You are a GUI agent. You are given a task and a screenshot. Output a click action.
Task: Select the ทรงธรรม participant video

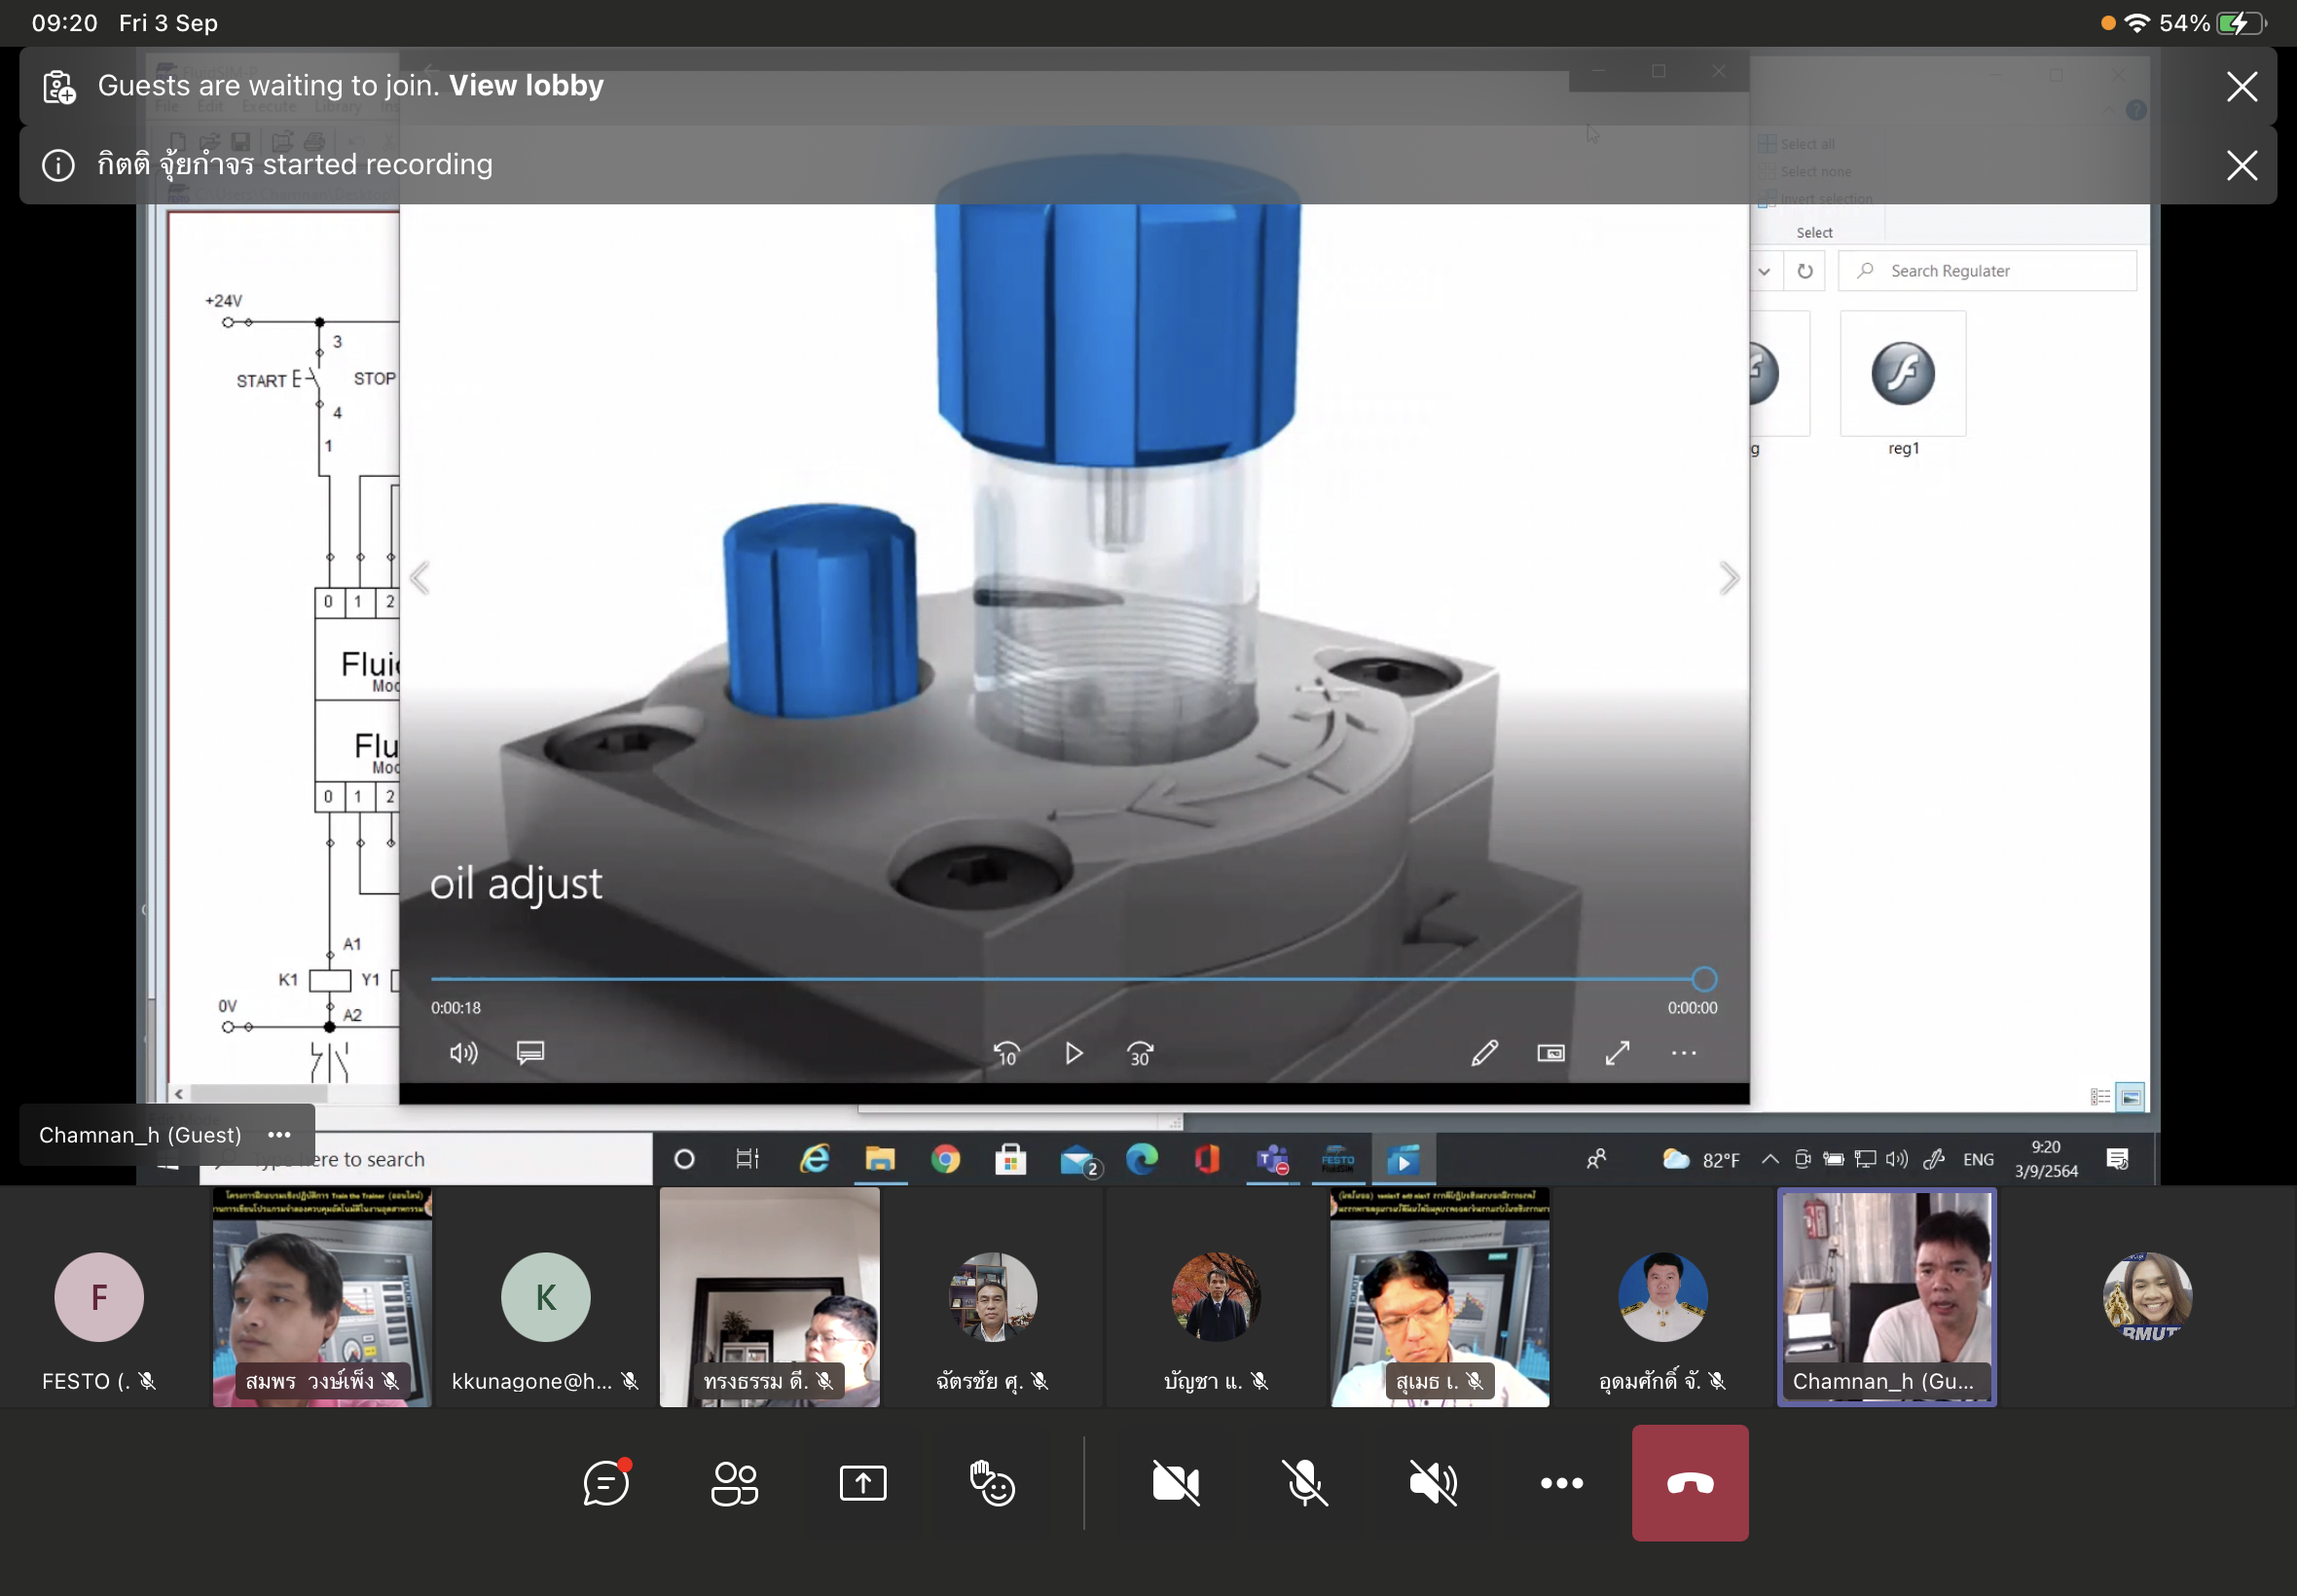click(x=769, y=1297)
